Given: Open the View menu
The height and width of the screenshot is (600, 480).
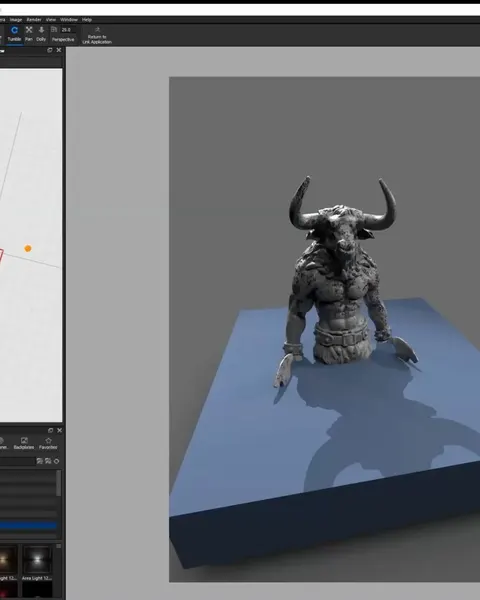Looking at the screenshot, I should (51, 20).
